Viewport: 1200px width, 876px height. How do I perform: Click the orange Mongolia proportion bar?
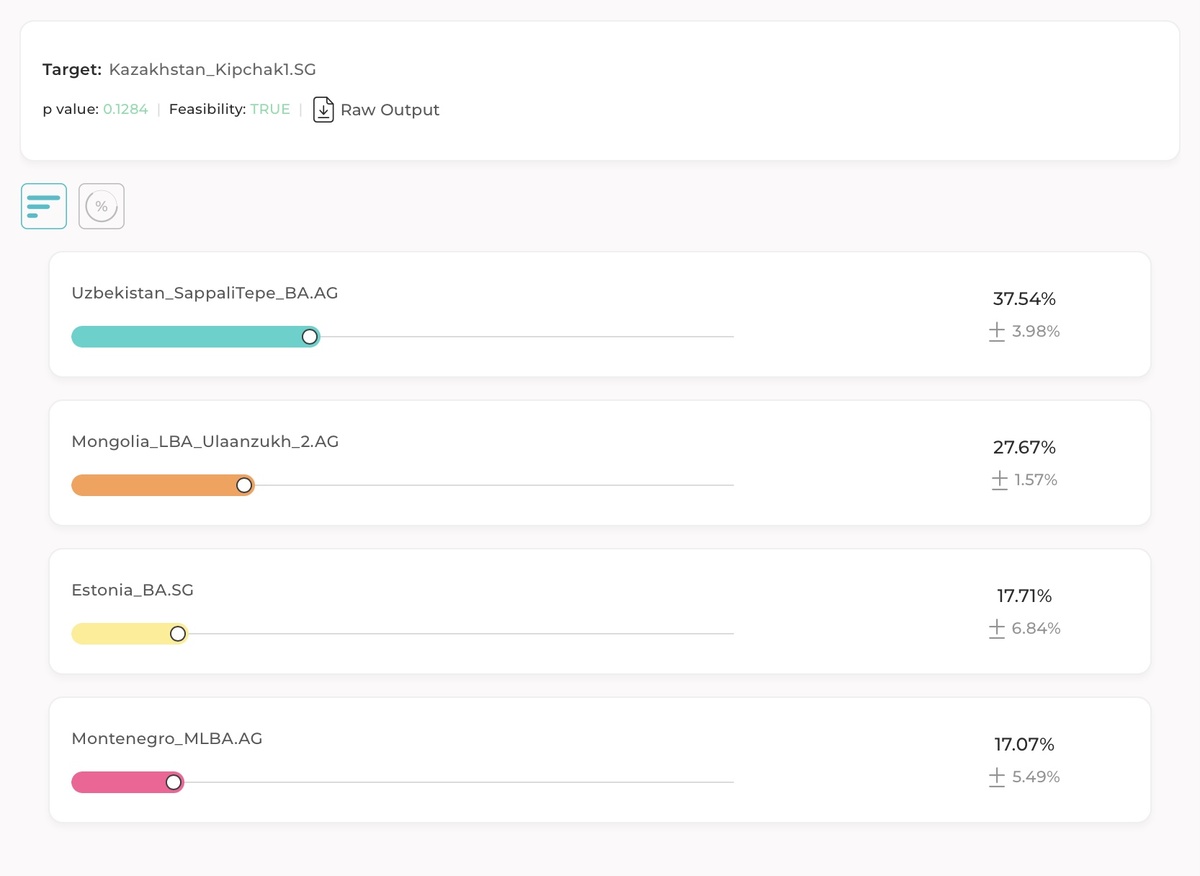153,485
